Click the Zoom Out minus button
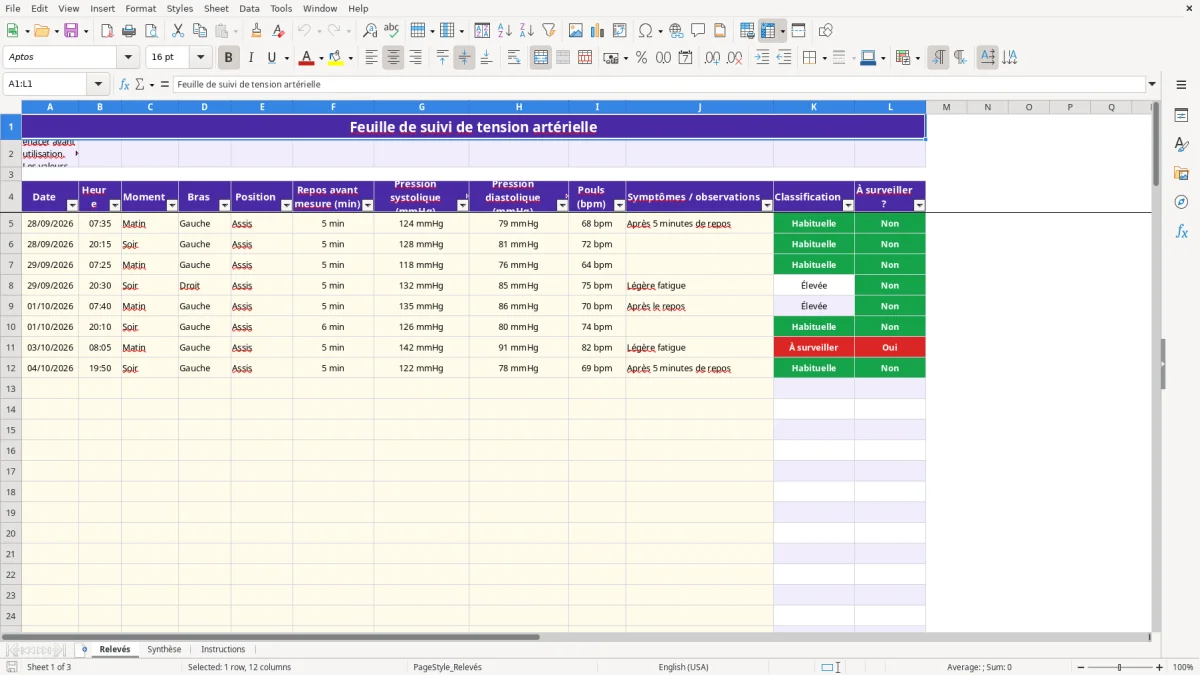The width and height of the screenshot is (1200, 675). point(1080,667)
